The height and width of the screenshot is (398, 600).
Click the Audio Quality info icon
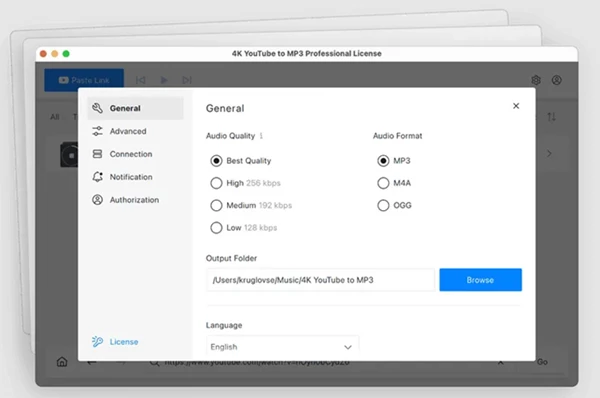tap(261, 136)
